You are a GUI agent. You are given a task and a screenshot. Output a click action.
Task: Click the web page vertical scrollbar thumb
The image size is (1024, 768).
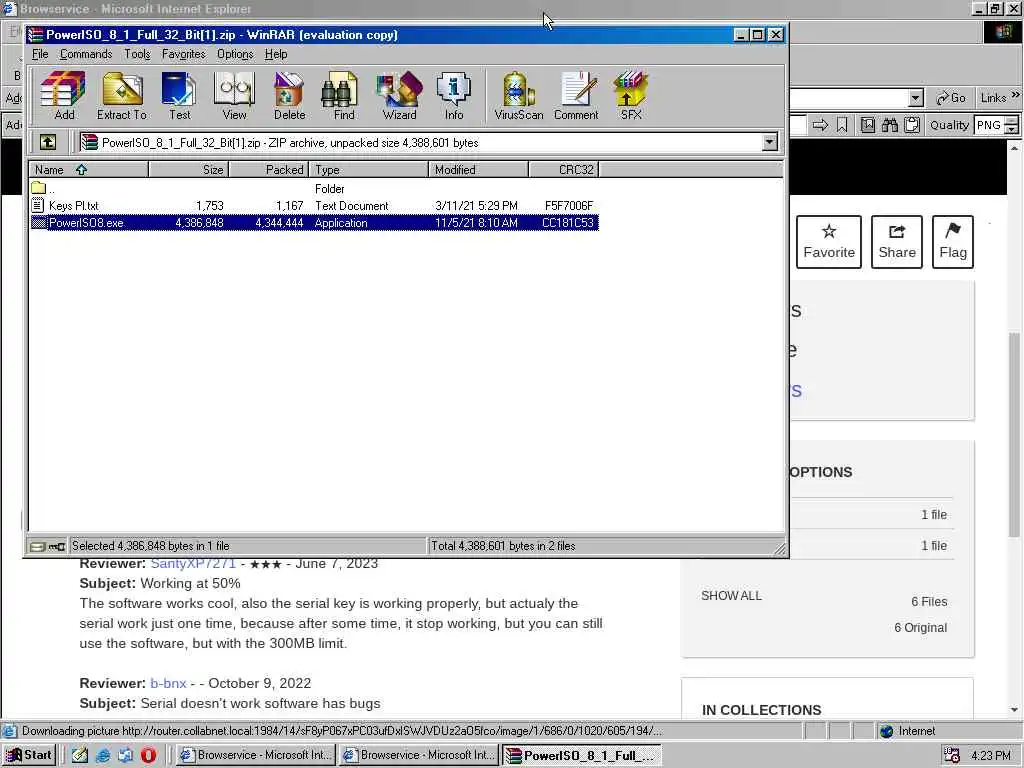click(x=1015, y=436)
